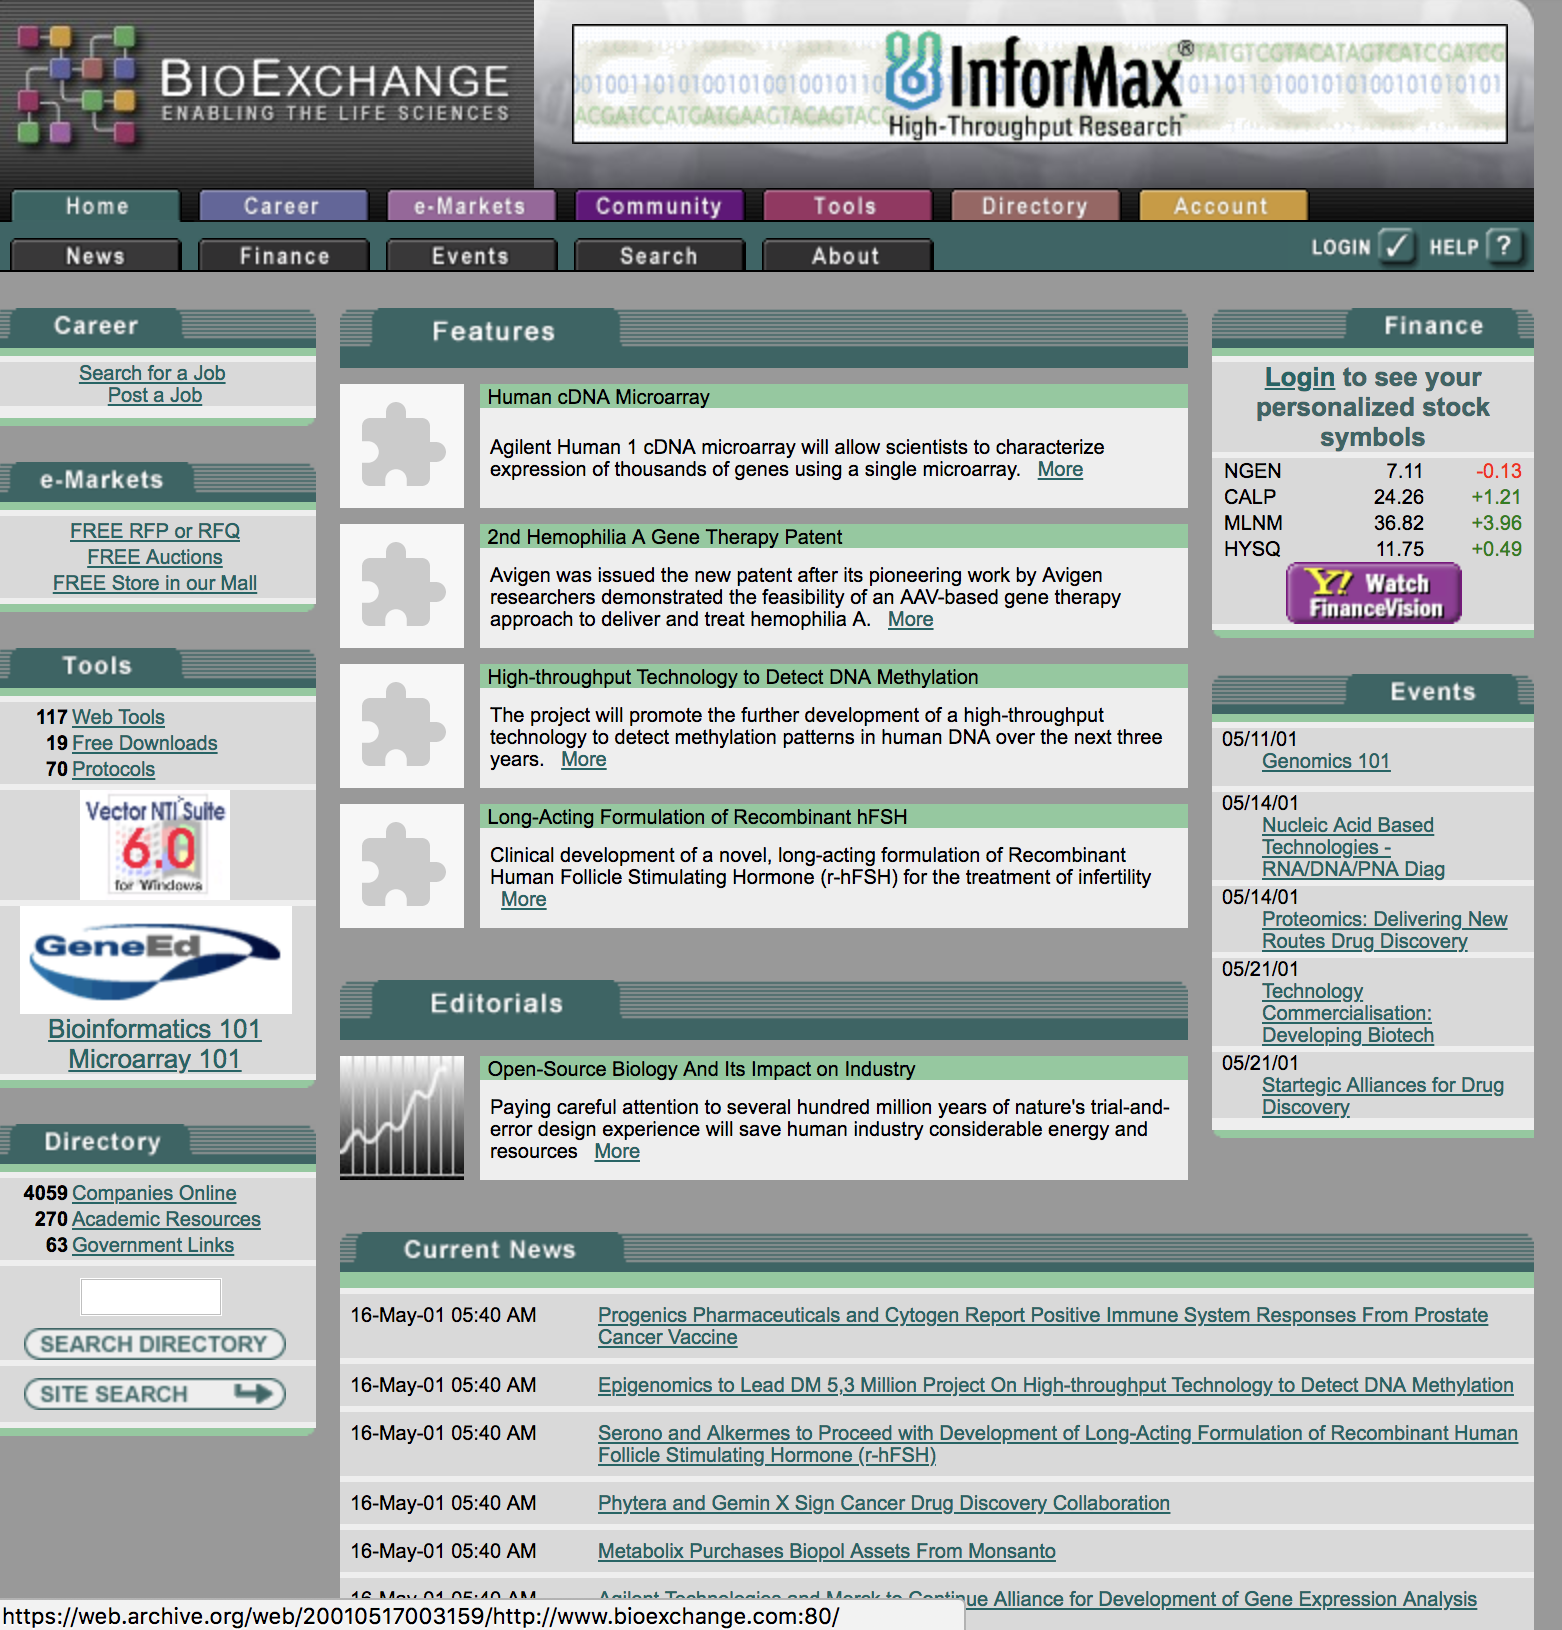Go to Free Downloads link
The width and height of the screenshot is (1562, 1630).
pos(145,743)
